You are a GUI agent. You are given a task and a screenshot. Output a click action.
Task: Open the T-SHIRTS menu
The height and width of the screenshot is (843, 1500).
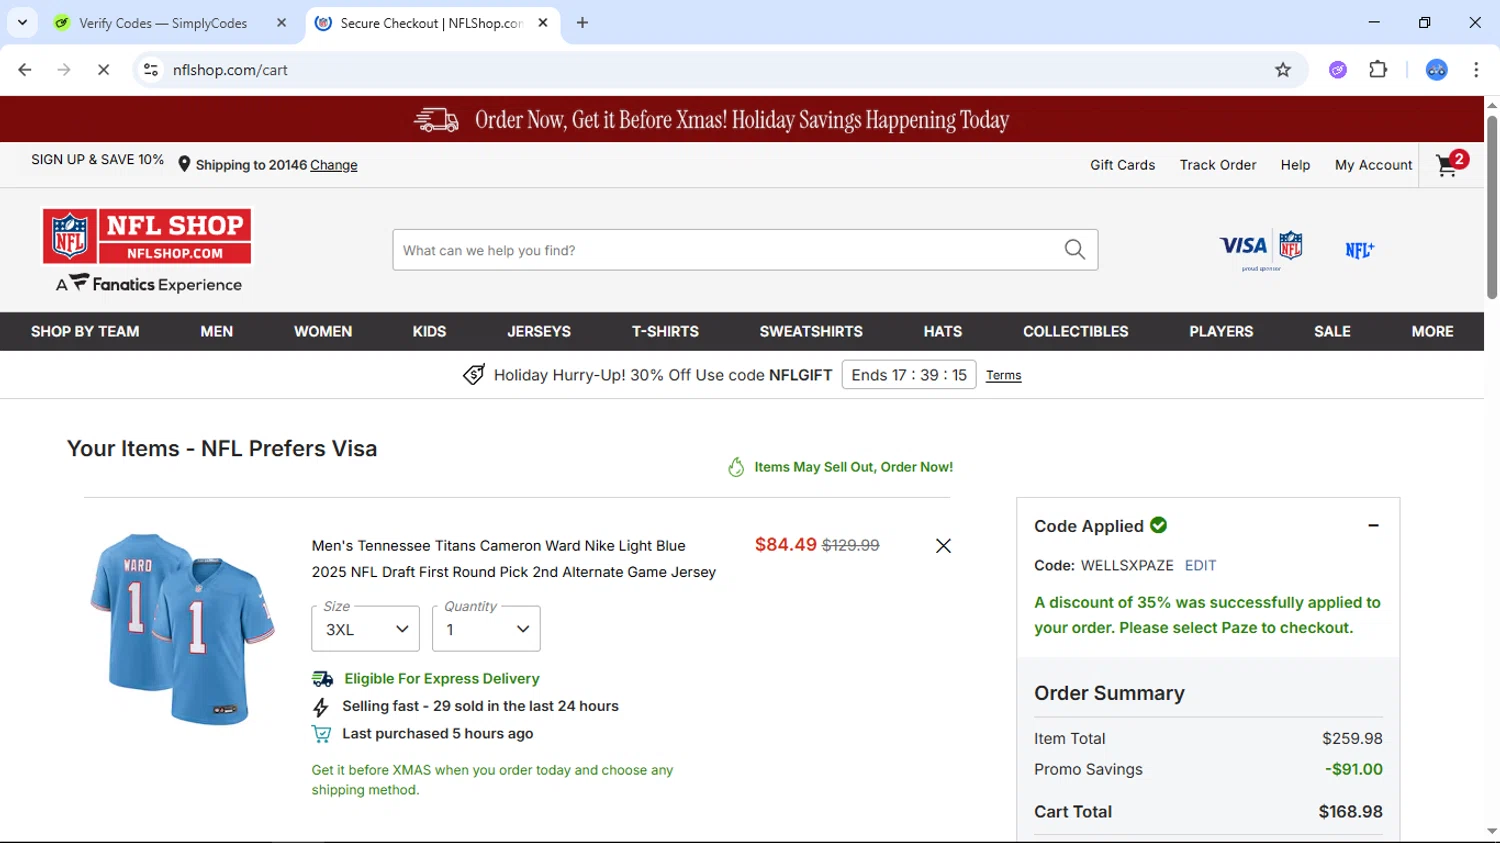(x=665, y=331)
